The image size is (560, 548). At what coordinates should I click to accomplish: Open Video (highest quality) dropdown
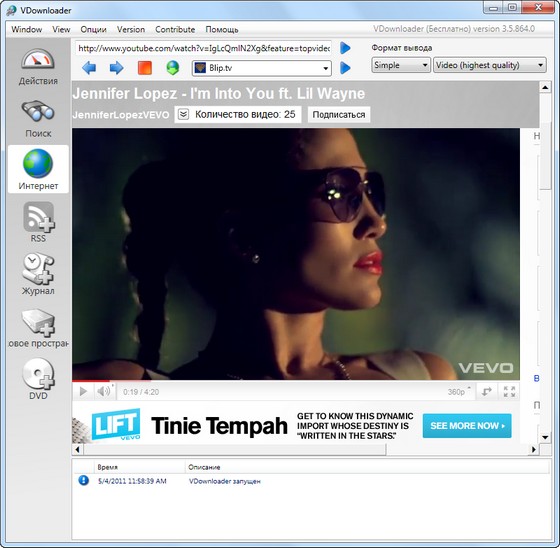pyautogui.click(x=490, y=65)
